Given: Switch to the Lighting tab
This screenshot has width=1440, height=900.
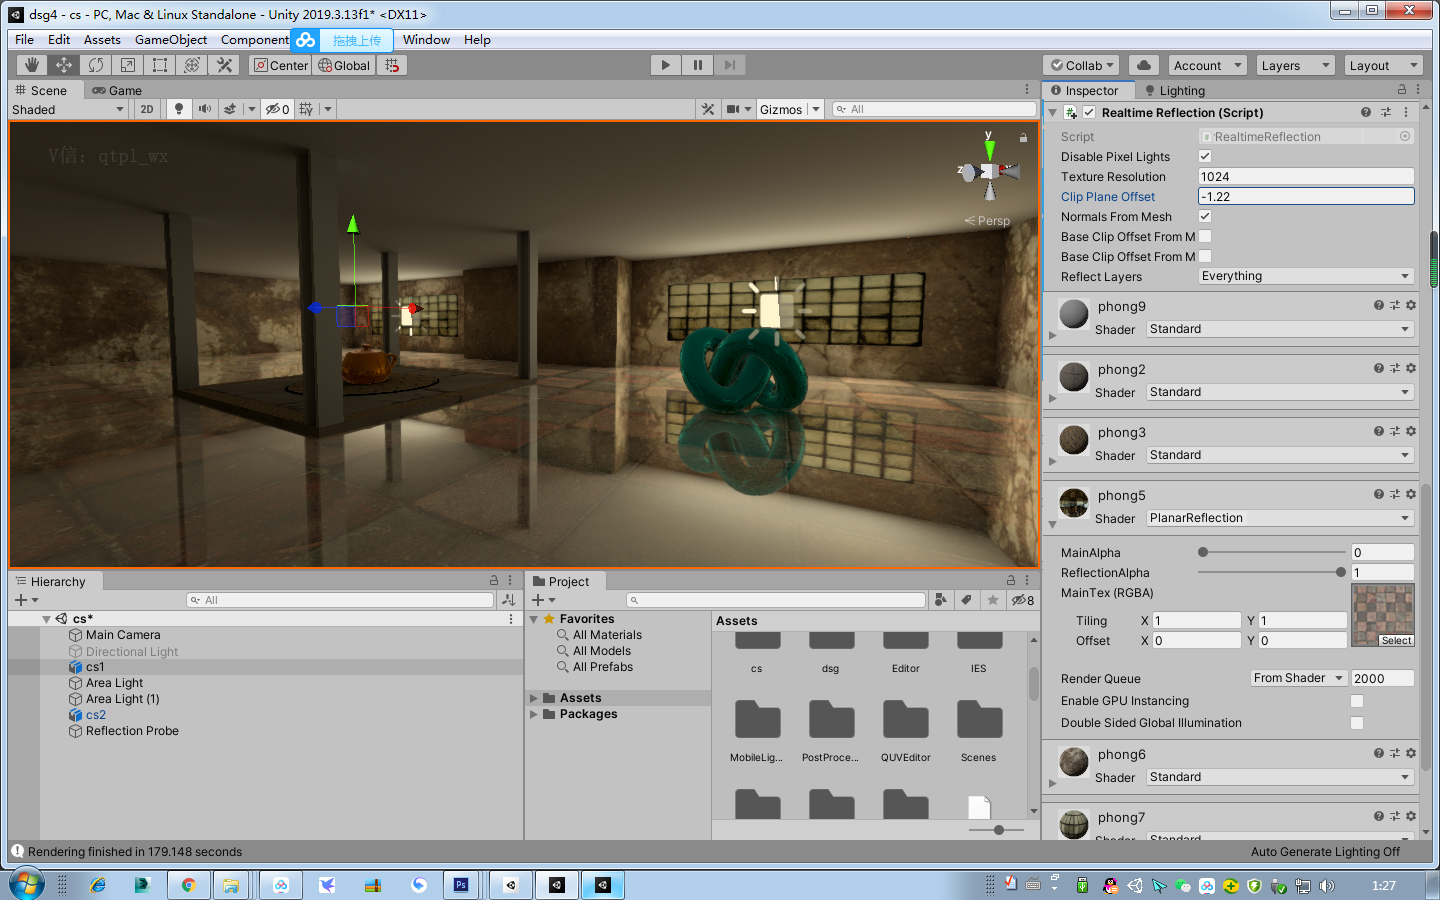Looking at the screenshot, I should click(1175, 90).
